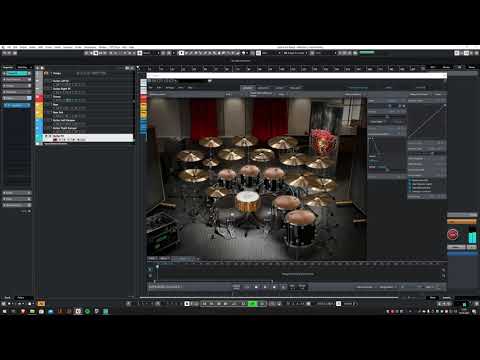Click the Cubase horizontal scrollbar

click(269, 297)
